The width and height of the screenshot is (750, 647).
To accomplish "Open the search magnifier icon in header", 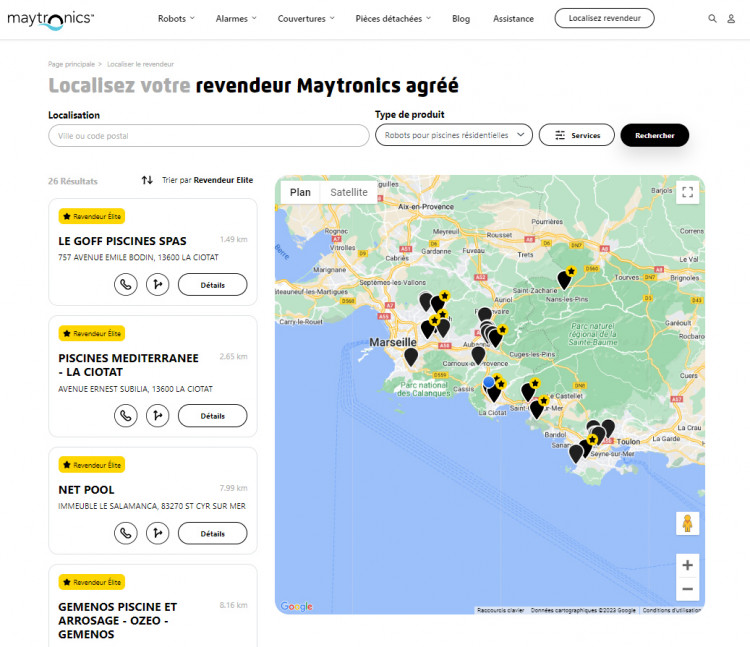I will pos(712,19).
